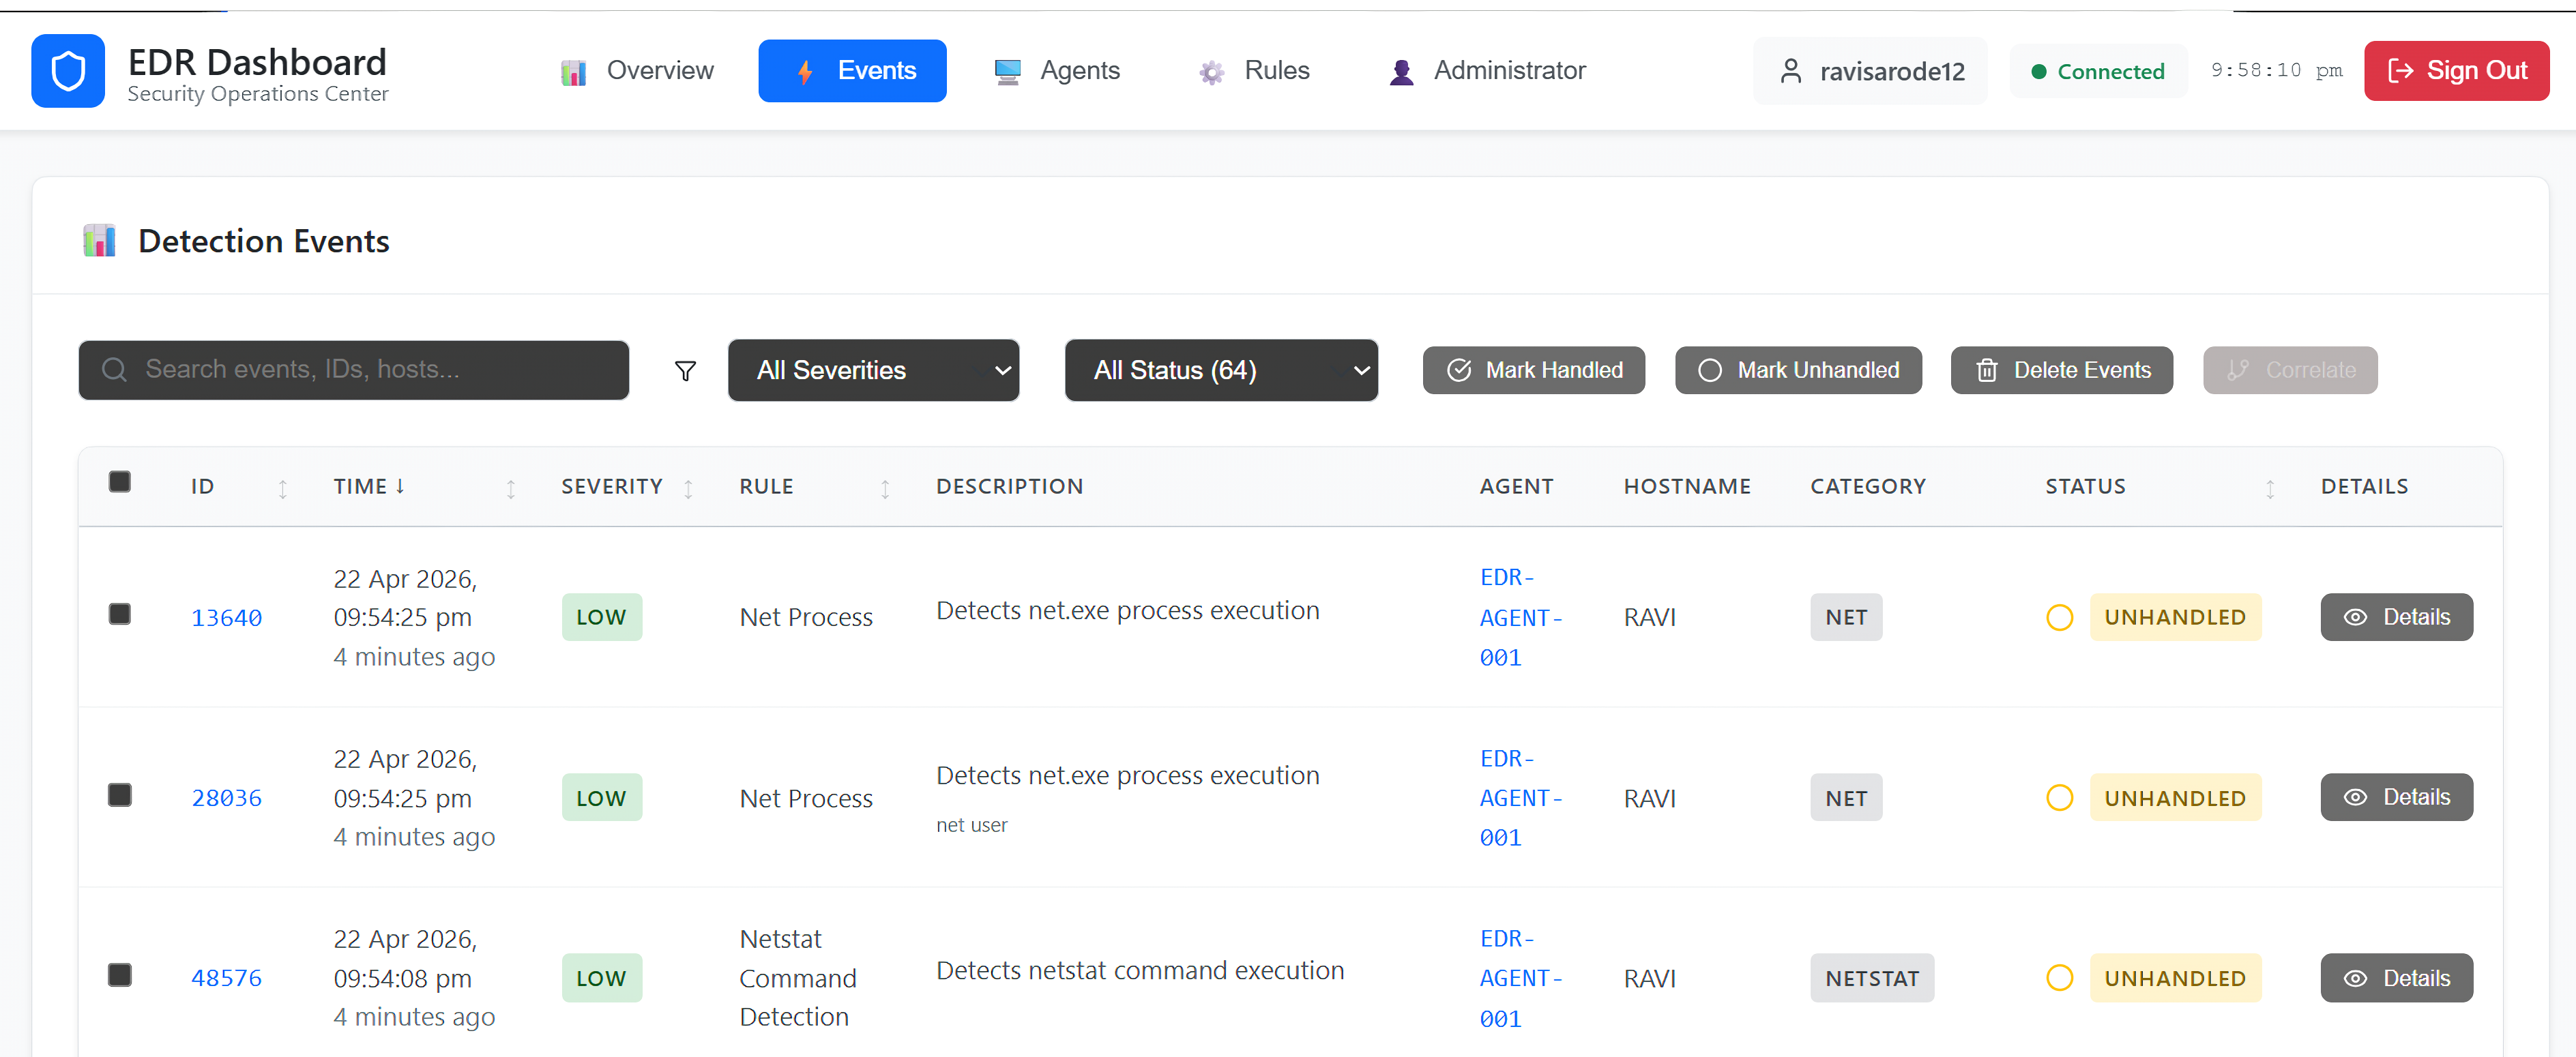Screen dimensions: 2576x1057
Task: Switch to the Overview tab
Action: (x=637, y=71)
